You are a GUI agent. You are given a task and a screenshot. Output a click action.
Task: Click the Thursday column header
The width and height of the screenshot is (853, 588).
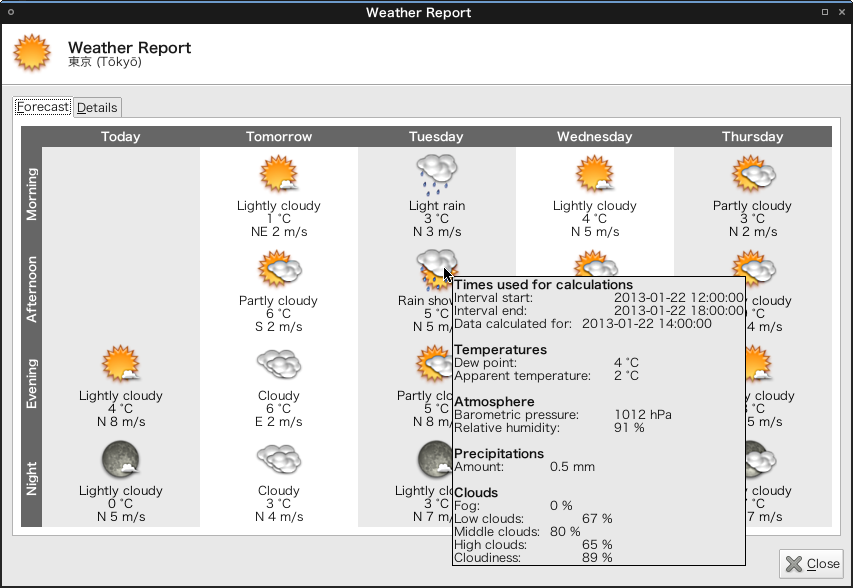coord(752,137)
